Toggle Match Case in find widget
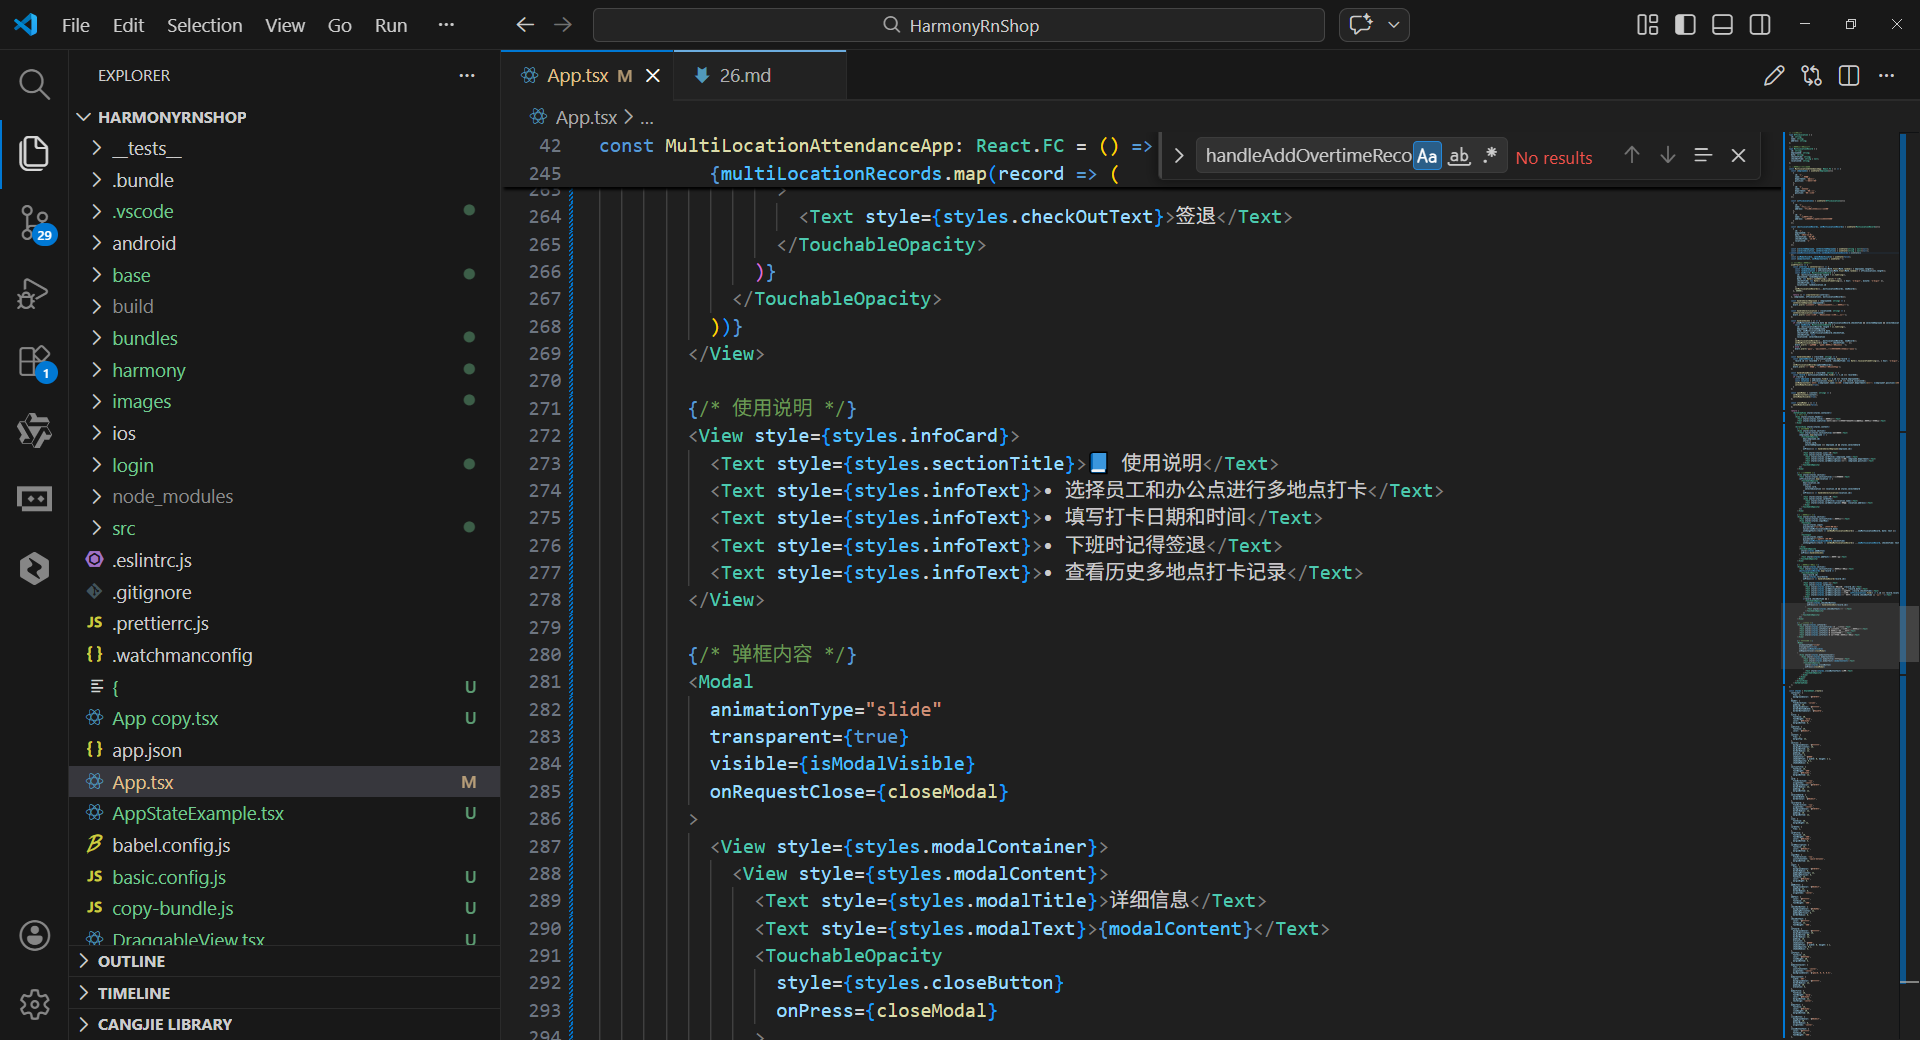 tap(1427, 156)
